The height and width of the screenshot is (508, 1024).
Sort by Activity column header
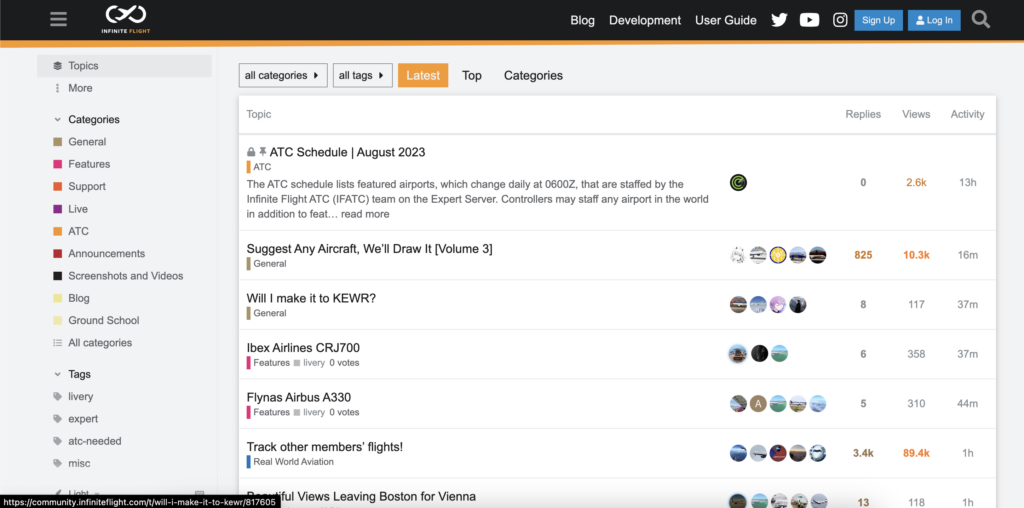[x=967, y=114]
